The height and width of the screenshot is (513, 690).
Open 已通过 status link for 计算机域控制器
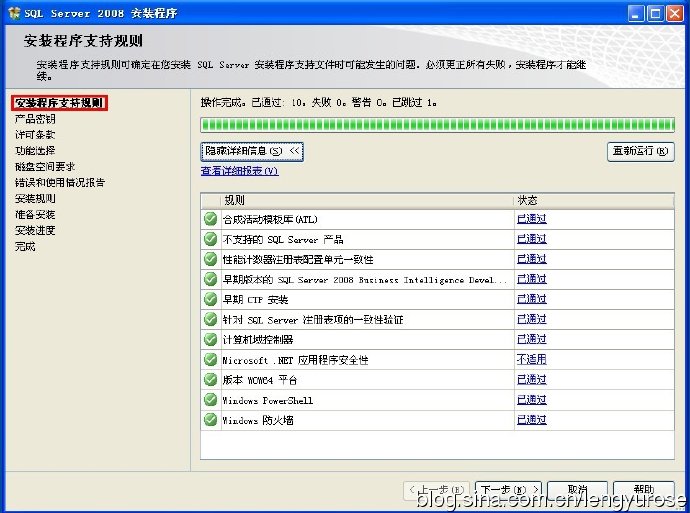(532, 339)
